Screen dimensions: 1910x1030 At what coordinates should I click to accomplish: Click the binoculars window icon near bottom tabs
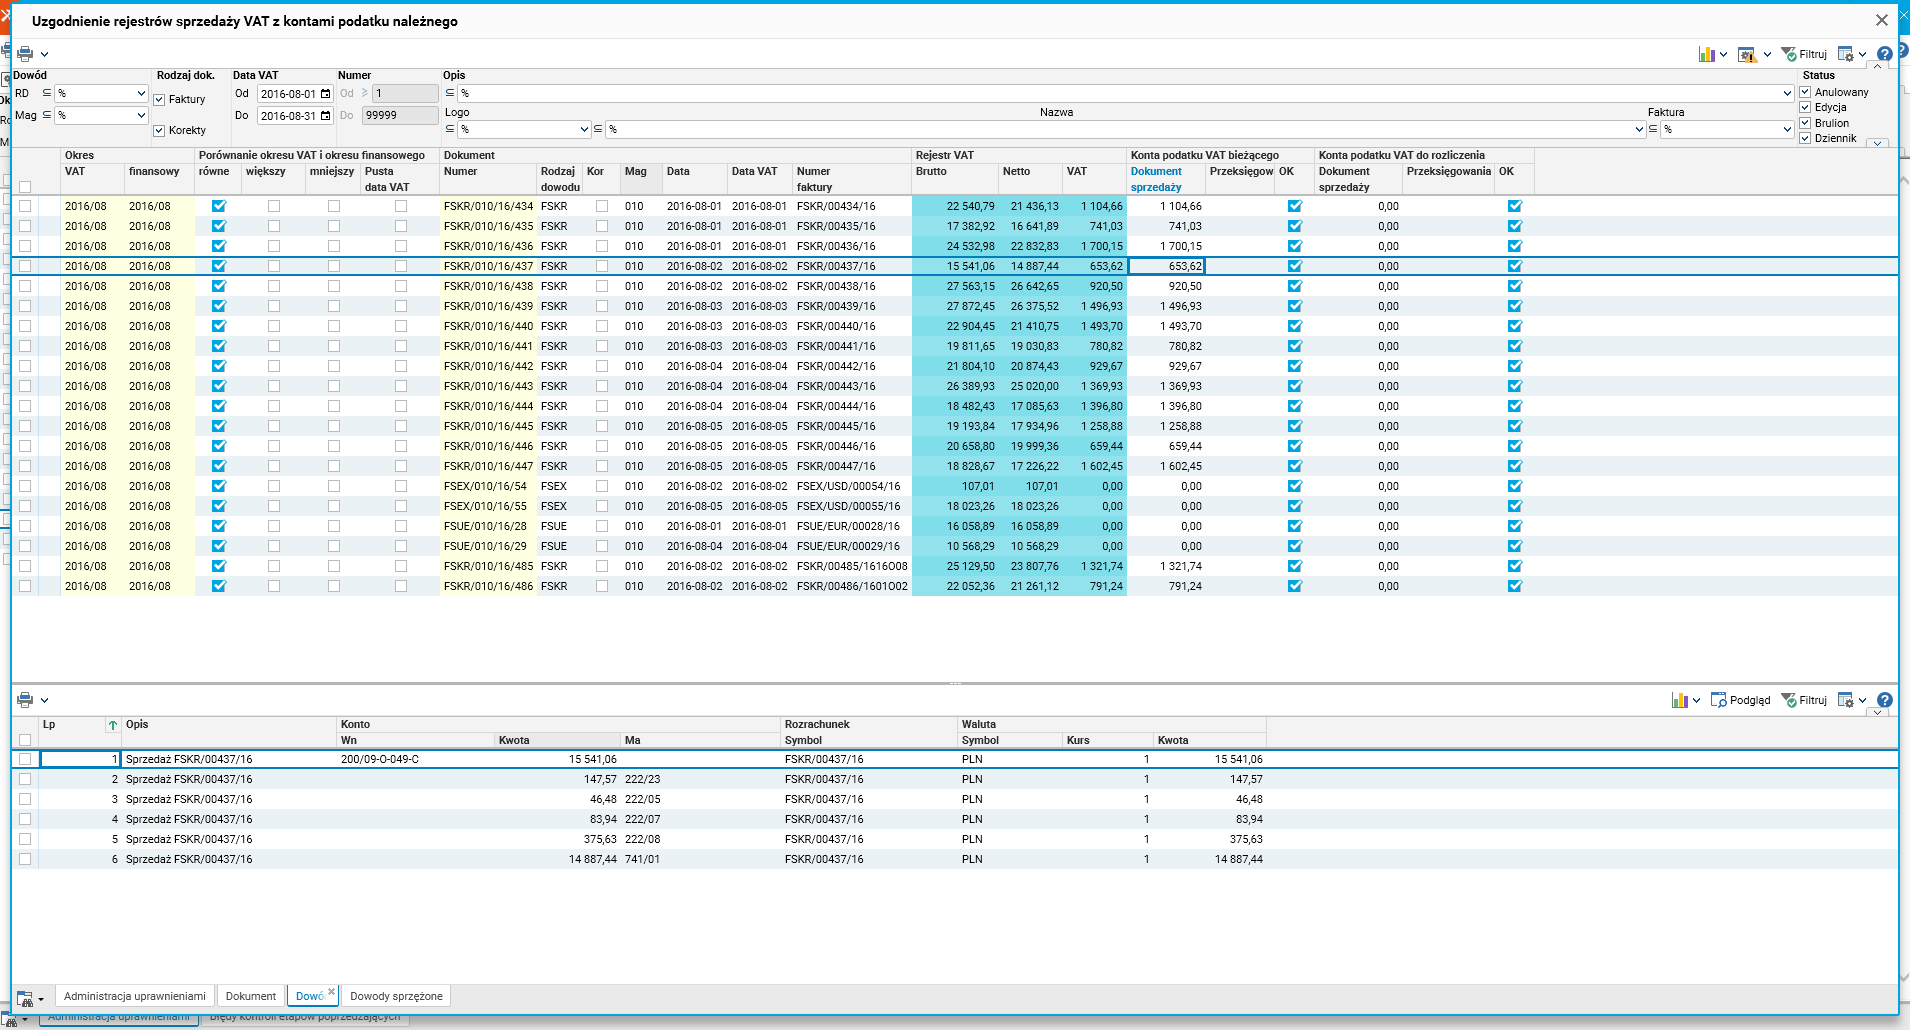pyautogui.click(x=25, y=997)
